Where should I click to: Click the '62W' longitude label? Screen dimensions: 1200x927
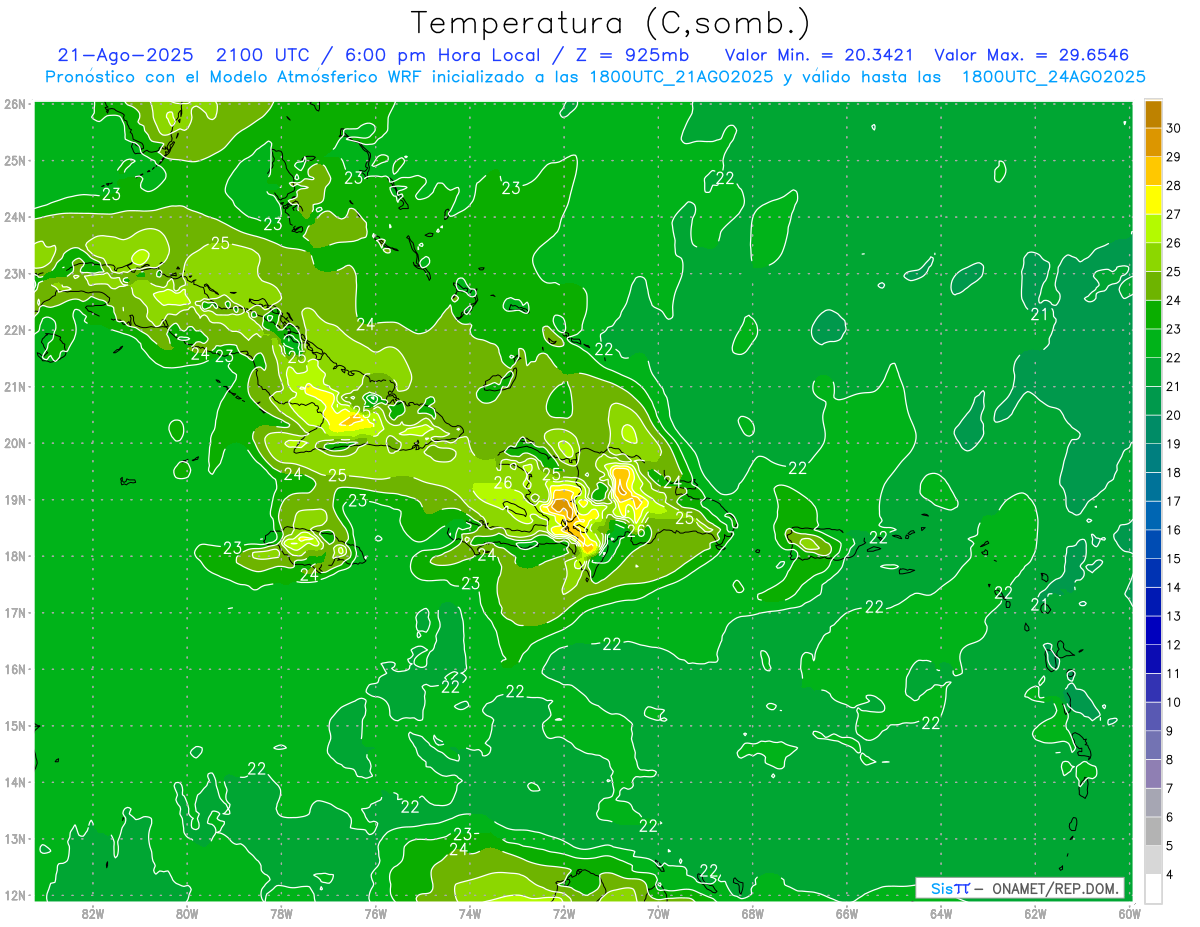tap(1036, 913)
